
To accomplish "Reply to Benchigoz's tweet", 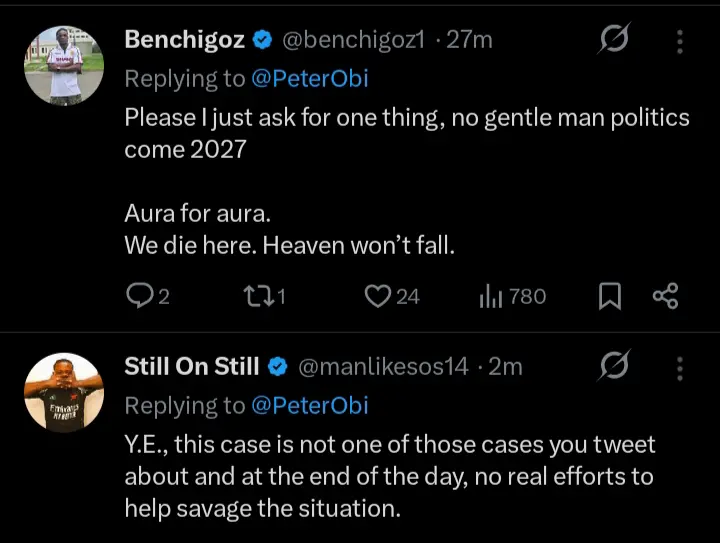I will 139,296.
